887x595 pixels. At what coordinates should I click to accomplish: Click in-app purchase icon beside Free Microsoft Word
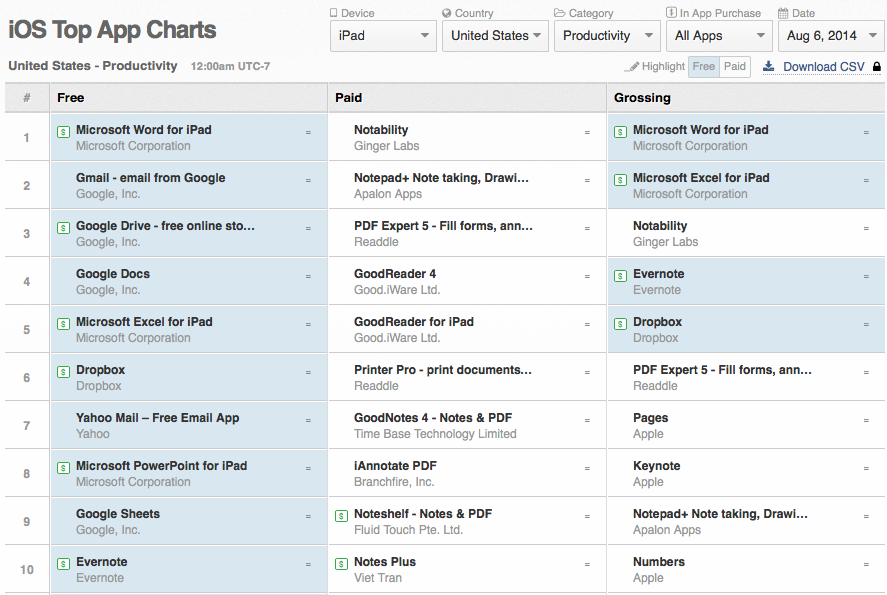(x=63, y=132)
